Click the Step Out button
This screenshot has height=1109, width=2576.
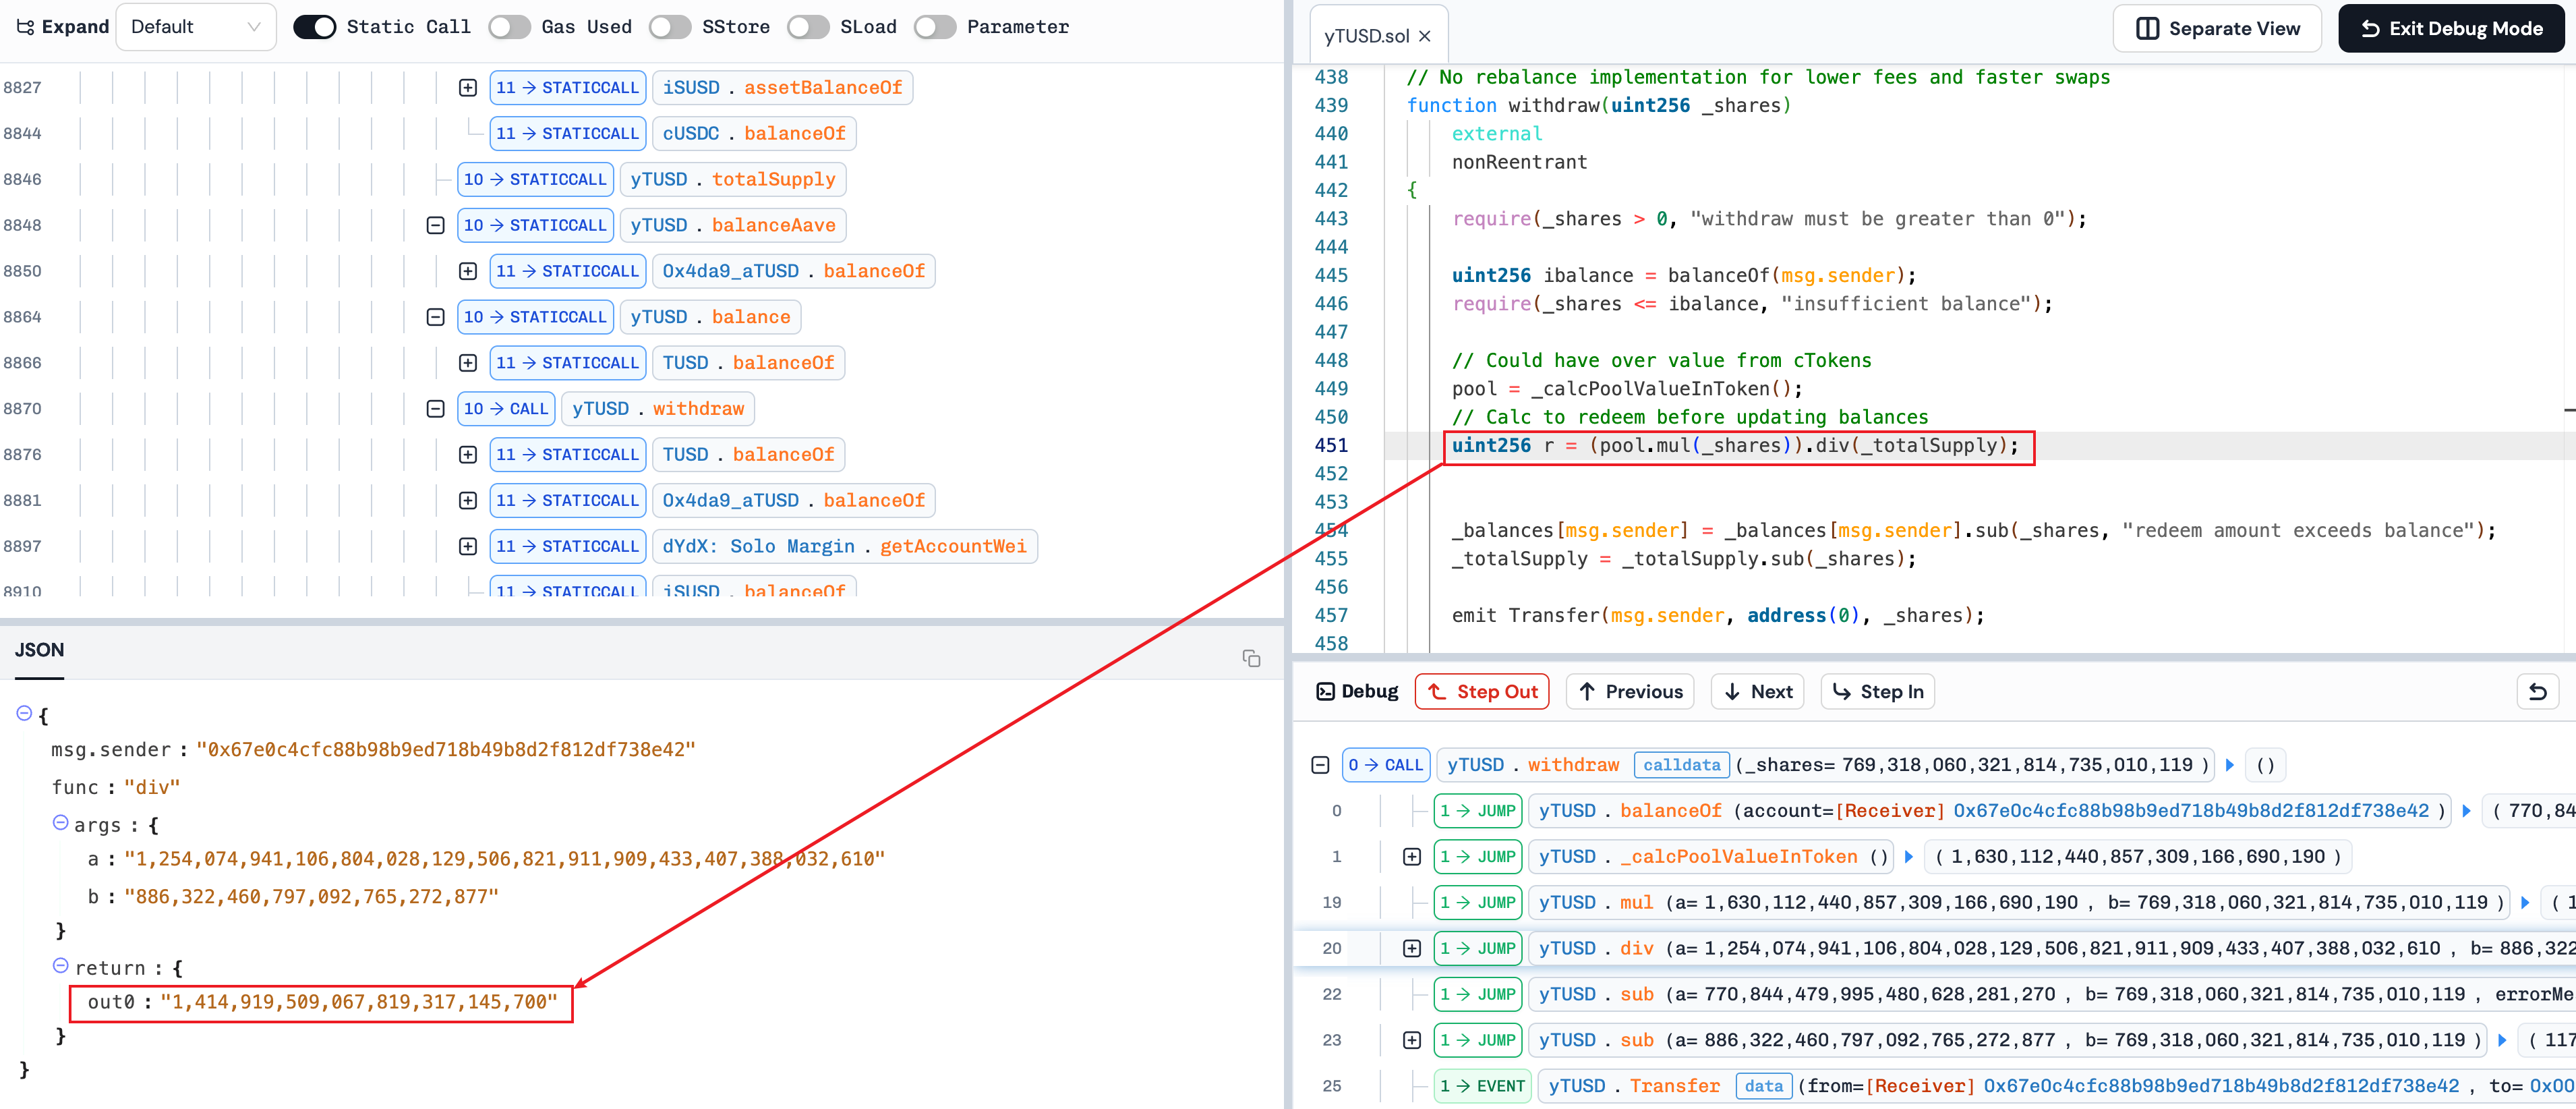(1481, 691)
